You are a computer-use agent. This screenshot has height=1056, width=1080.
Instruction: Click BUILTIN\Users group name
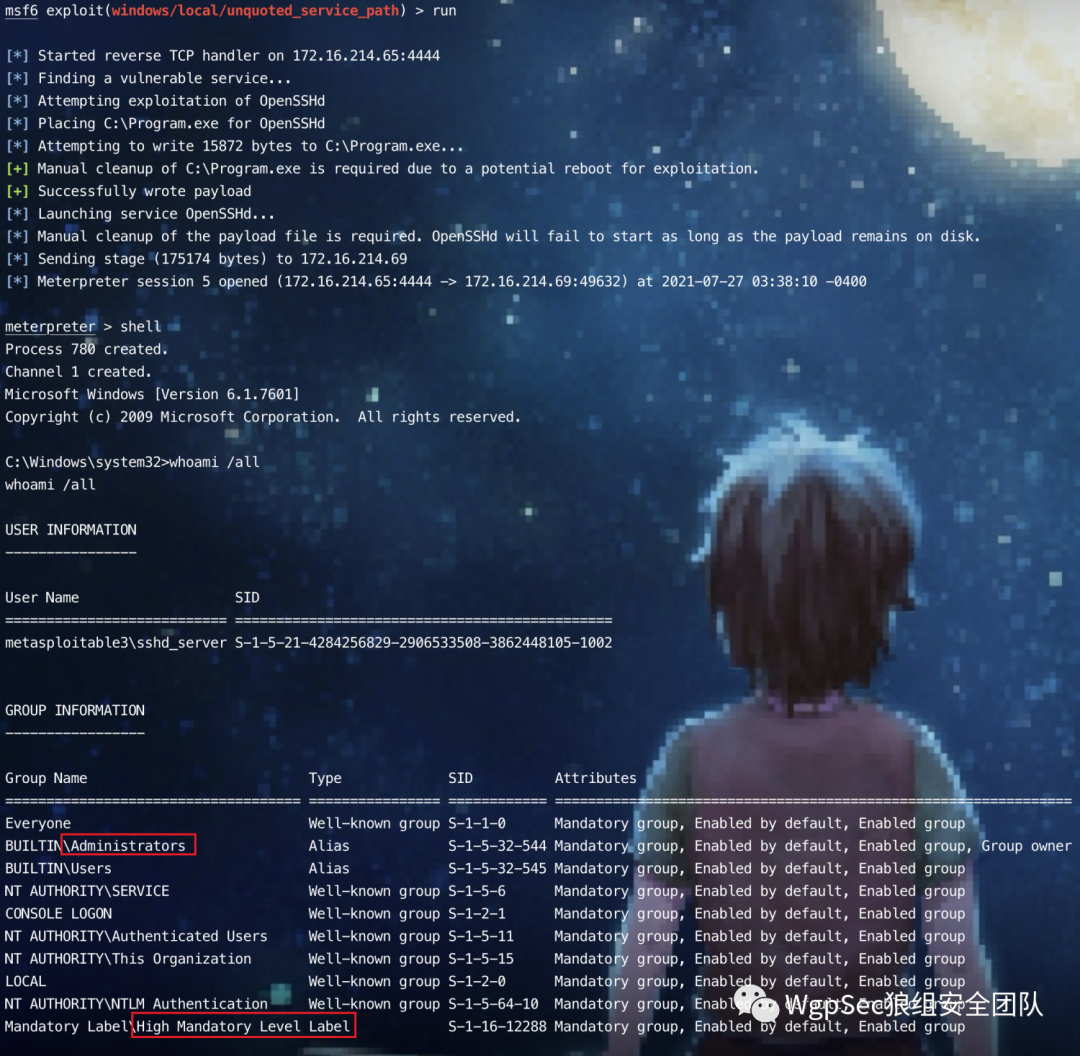coord(59,869)
